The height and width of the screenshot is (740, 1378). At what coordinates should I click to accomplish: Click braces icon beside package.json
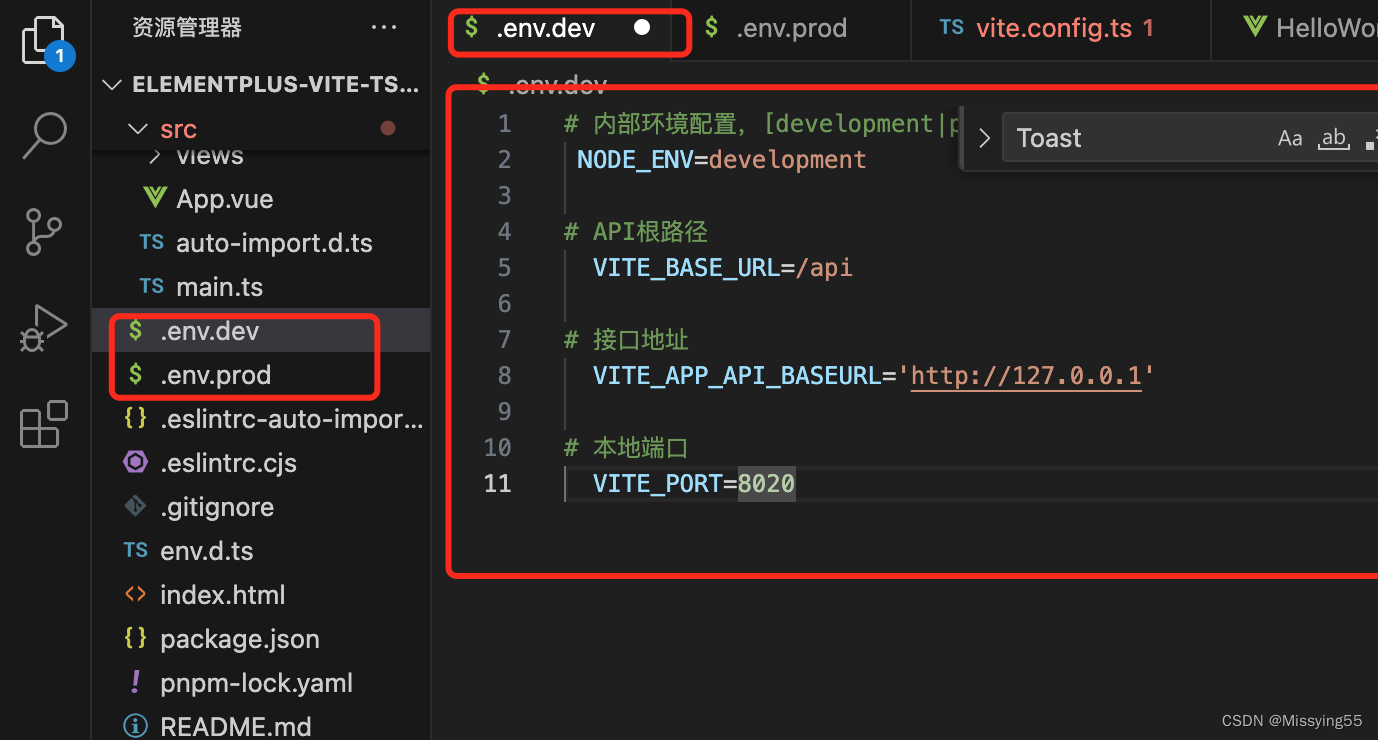click(135, 638)
